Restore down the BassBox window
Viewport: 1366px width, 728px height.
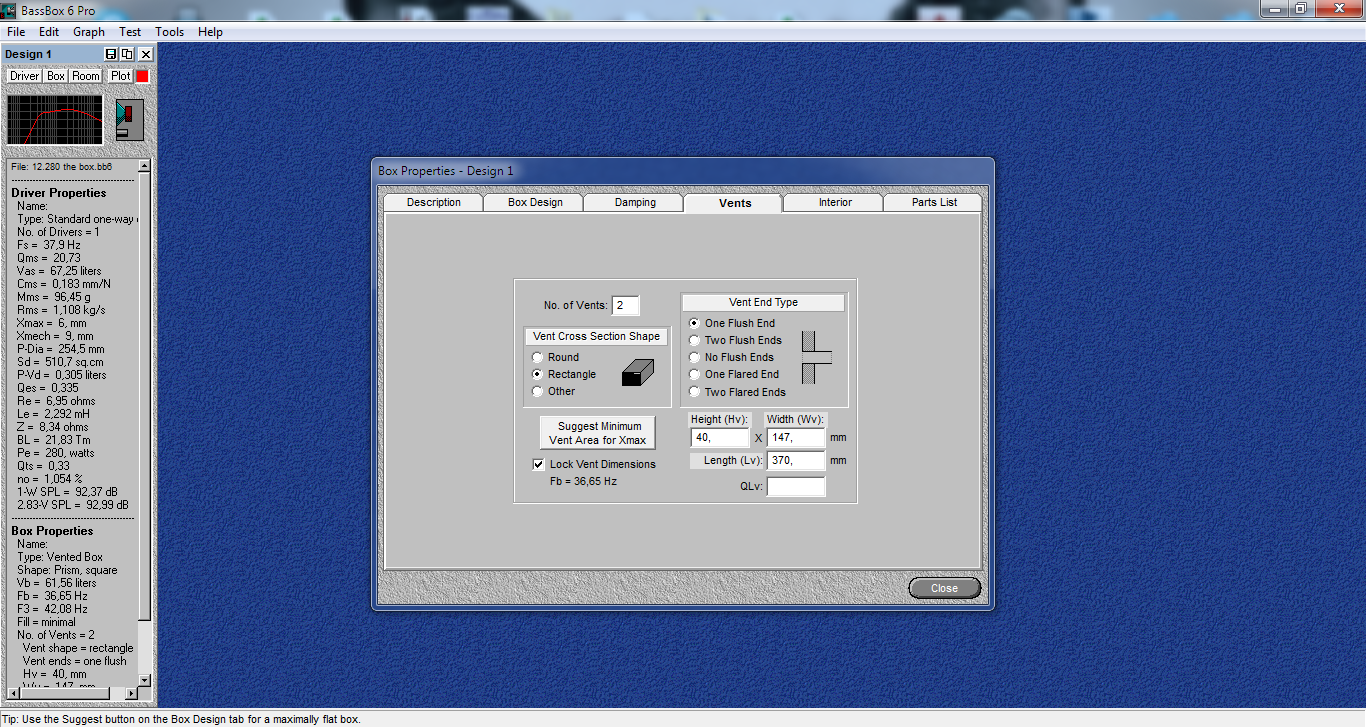[1300, 8]
